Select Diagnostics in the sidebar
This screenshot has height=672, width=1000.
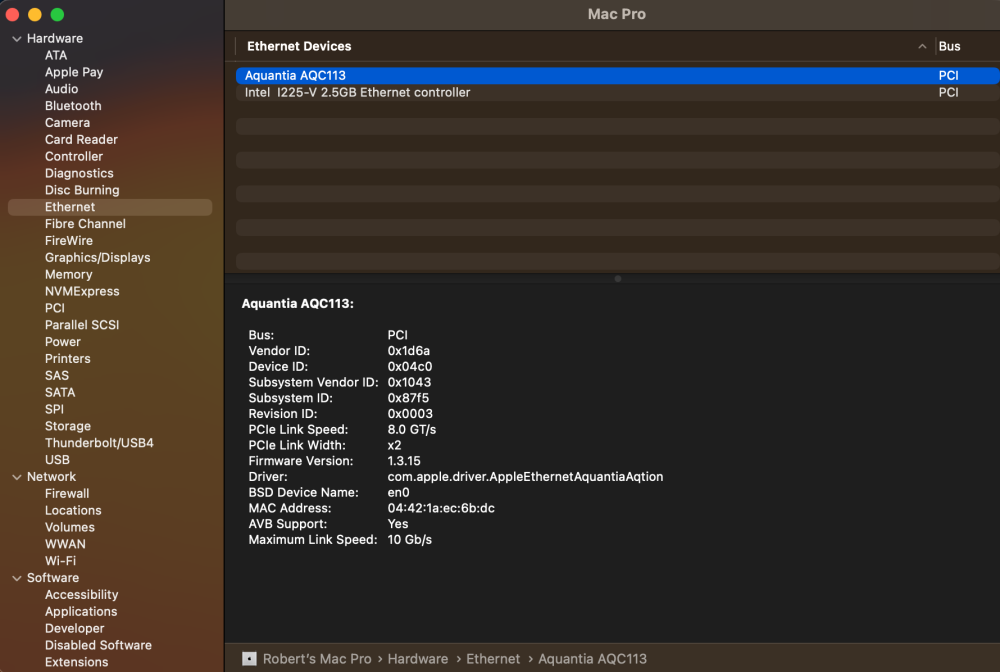tap(79, 173)
